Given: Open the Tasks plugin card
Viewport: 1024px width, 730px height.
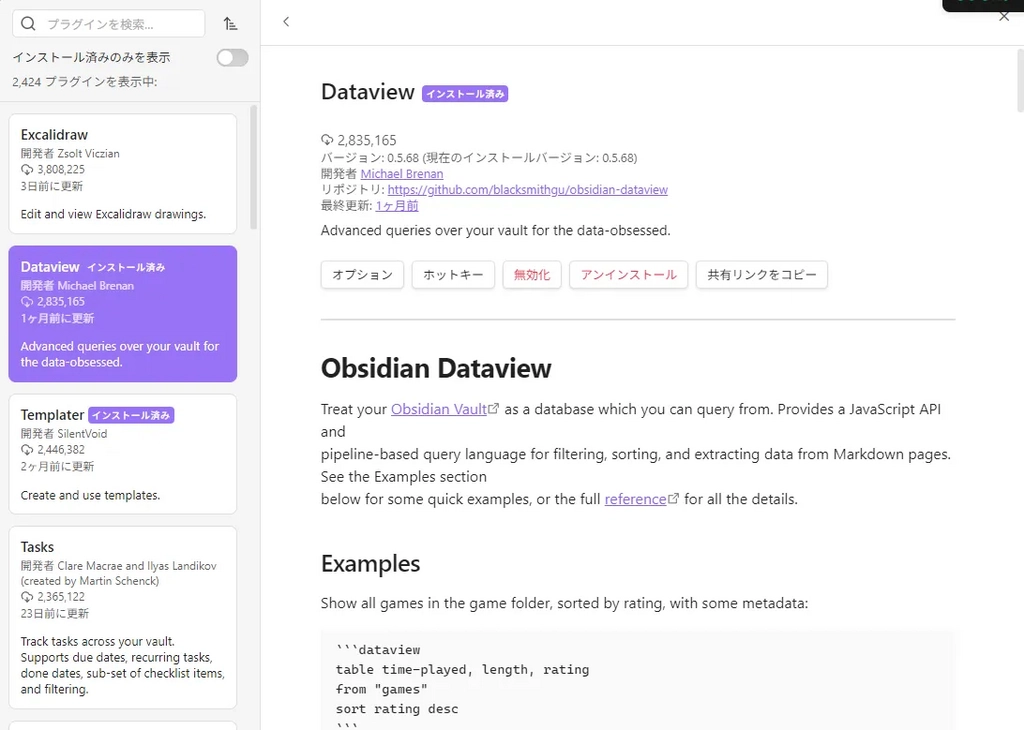Looking at the screenshot, I should click(123, 618).
